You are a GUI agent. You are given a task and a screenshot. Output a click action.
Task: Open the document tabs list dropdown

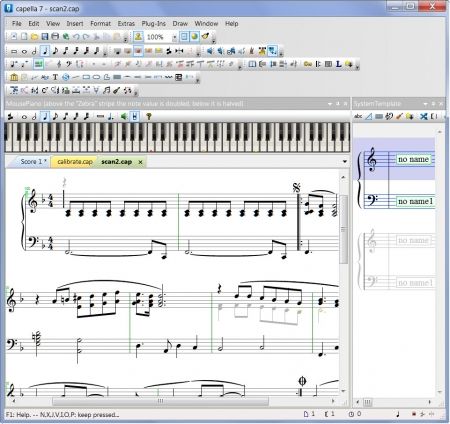345,162
